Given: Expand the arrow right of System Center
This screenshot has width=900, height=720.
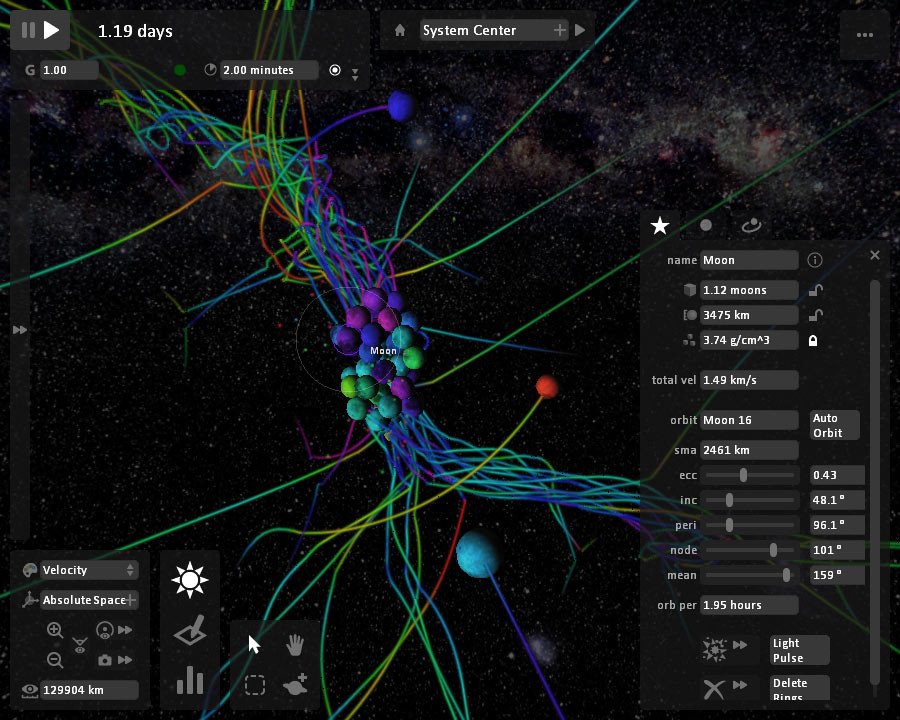Looking at the screenshot, I should click(x=580, y=30).
